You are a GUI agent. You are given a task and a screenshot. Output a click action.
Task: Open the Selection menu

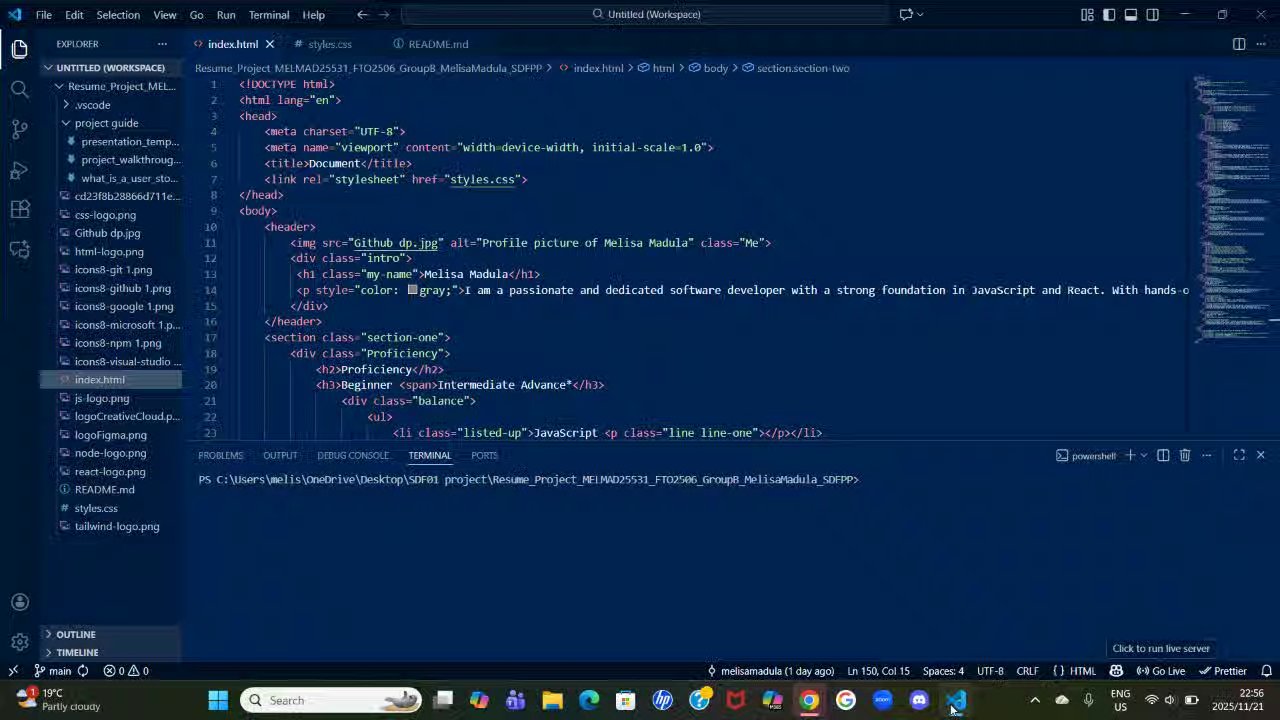(x=118, y=15)
